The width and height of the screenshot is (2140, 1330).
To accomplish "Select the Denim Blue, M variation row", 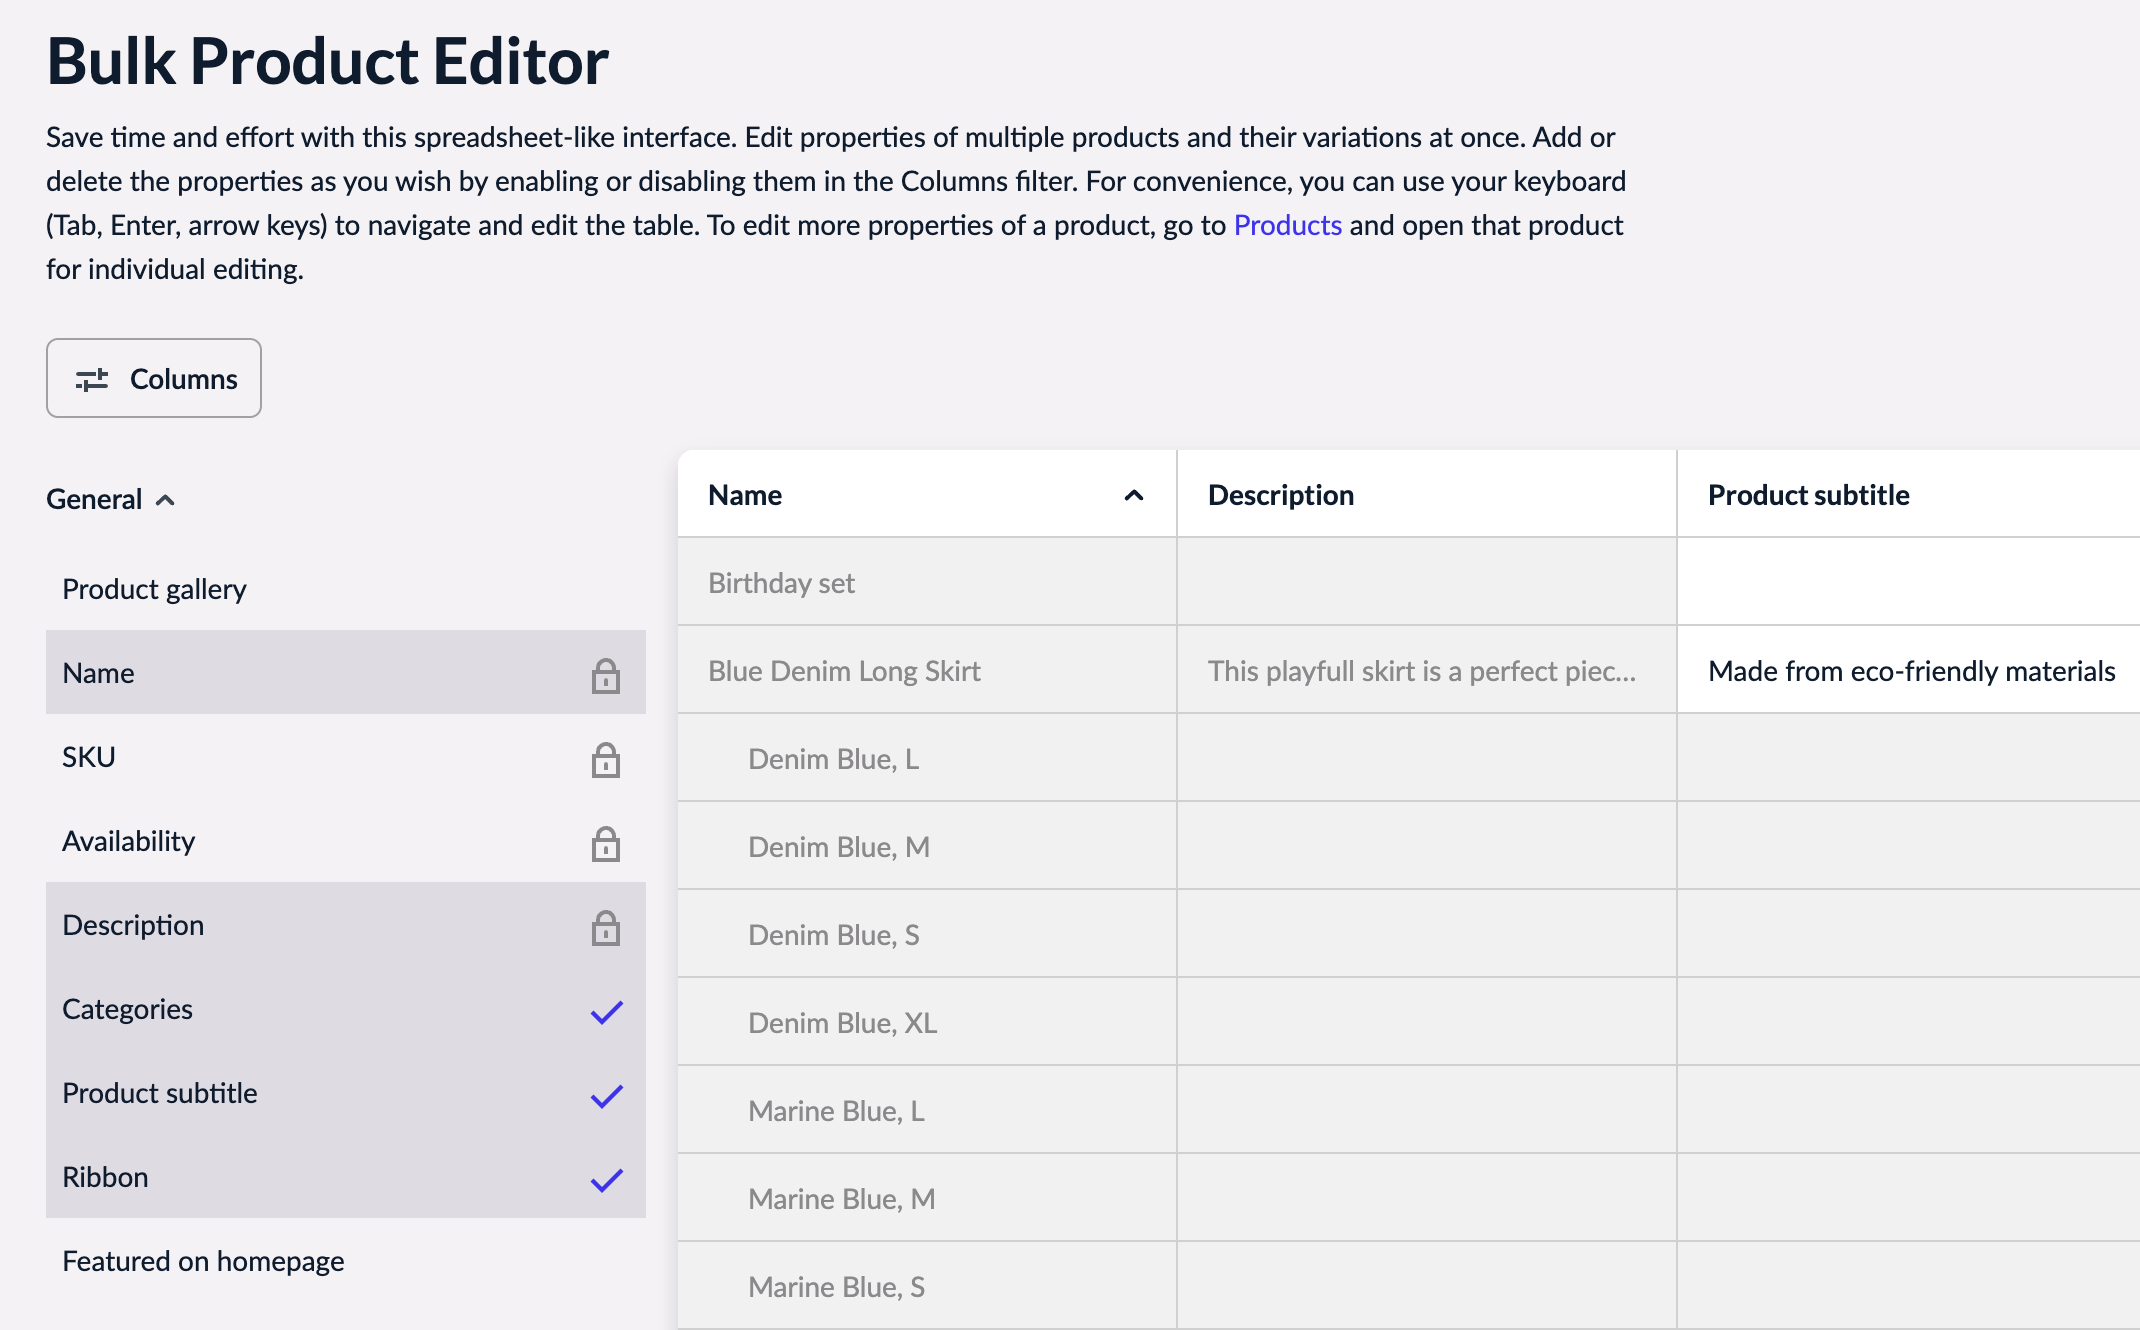I will click(x=927, y=846).
